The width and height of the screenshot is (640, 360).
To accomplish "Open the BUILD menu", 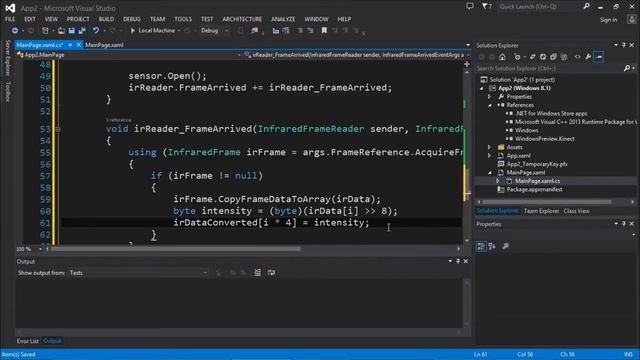I will coord(106,19).
